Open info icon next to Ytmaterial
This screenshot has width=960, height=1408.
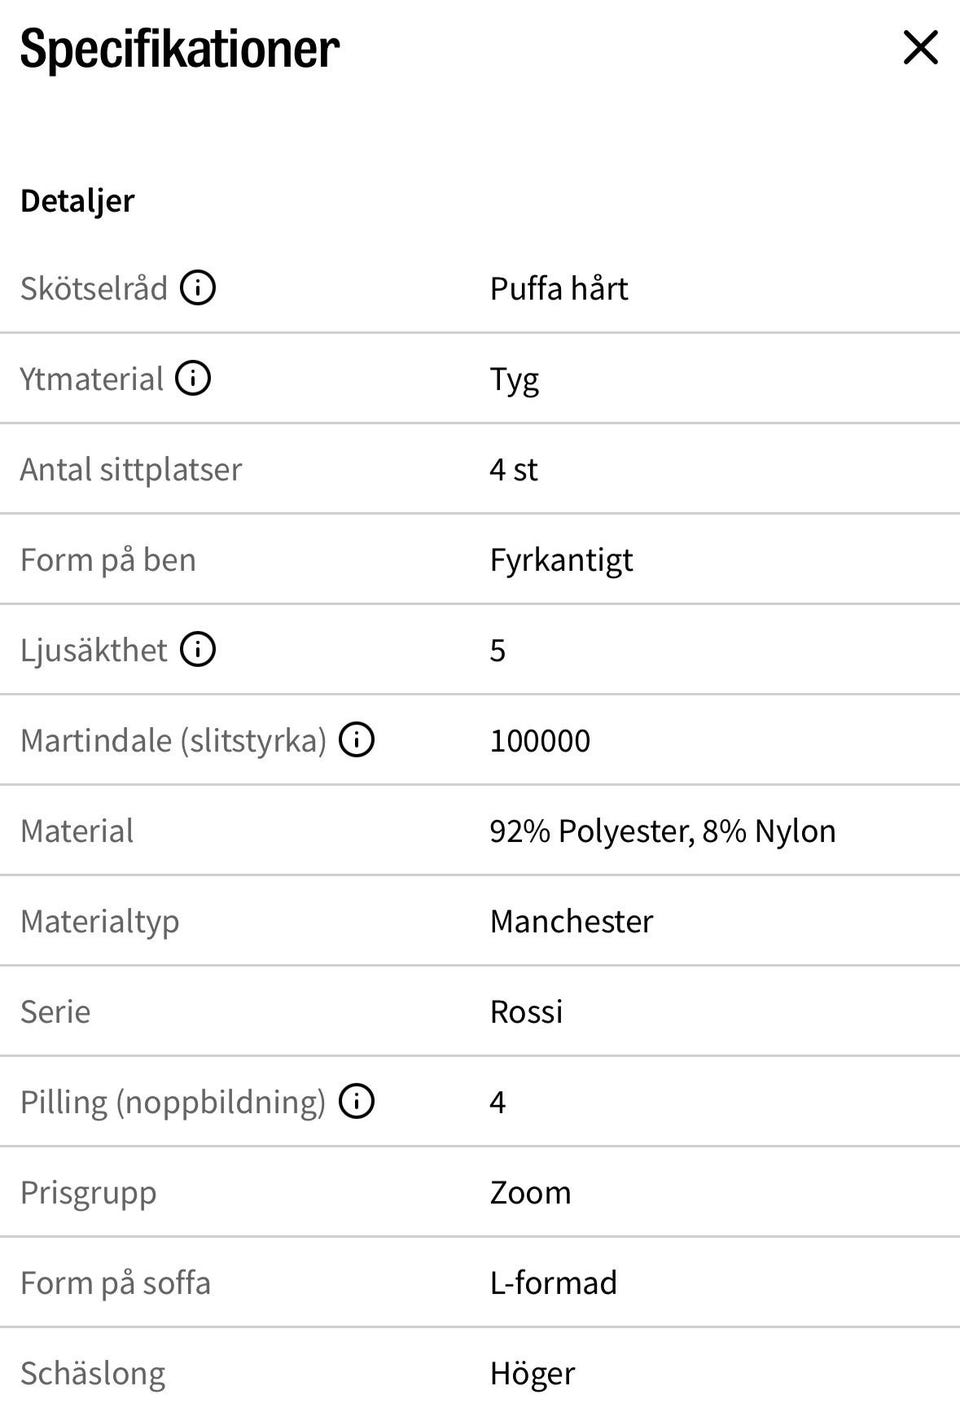tap(193, 378)
